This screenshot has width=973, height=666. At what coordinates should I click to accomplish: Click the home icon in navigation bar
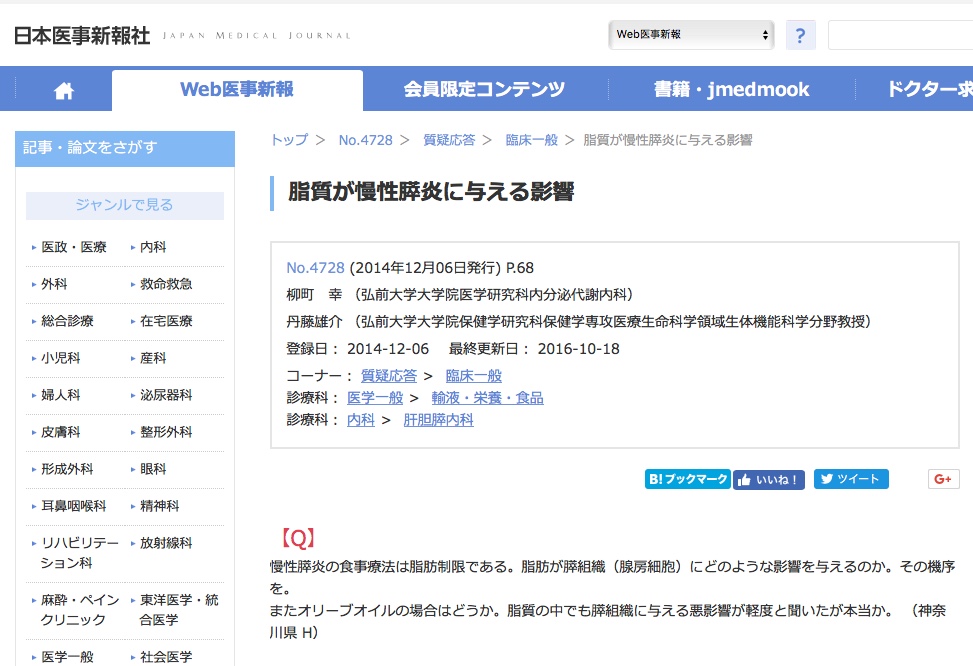coord(64,91)
